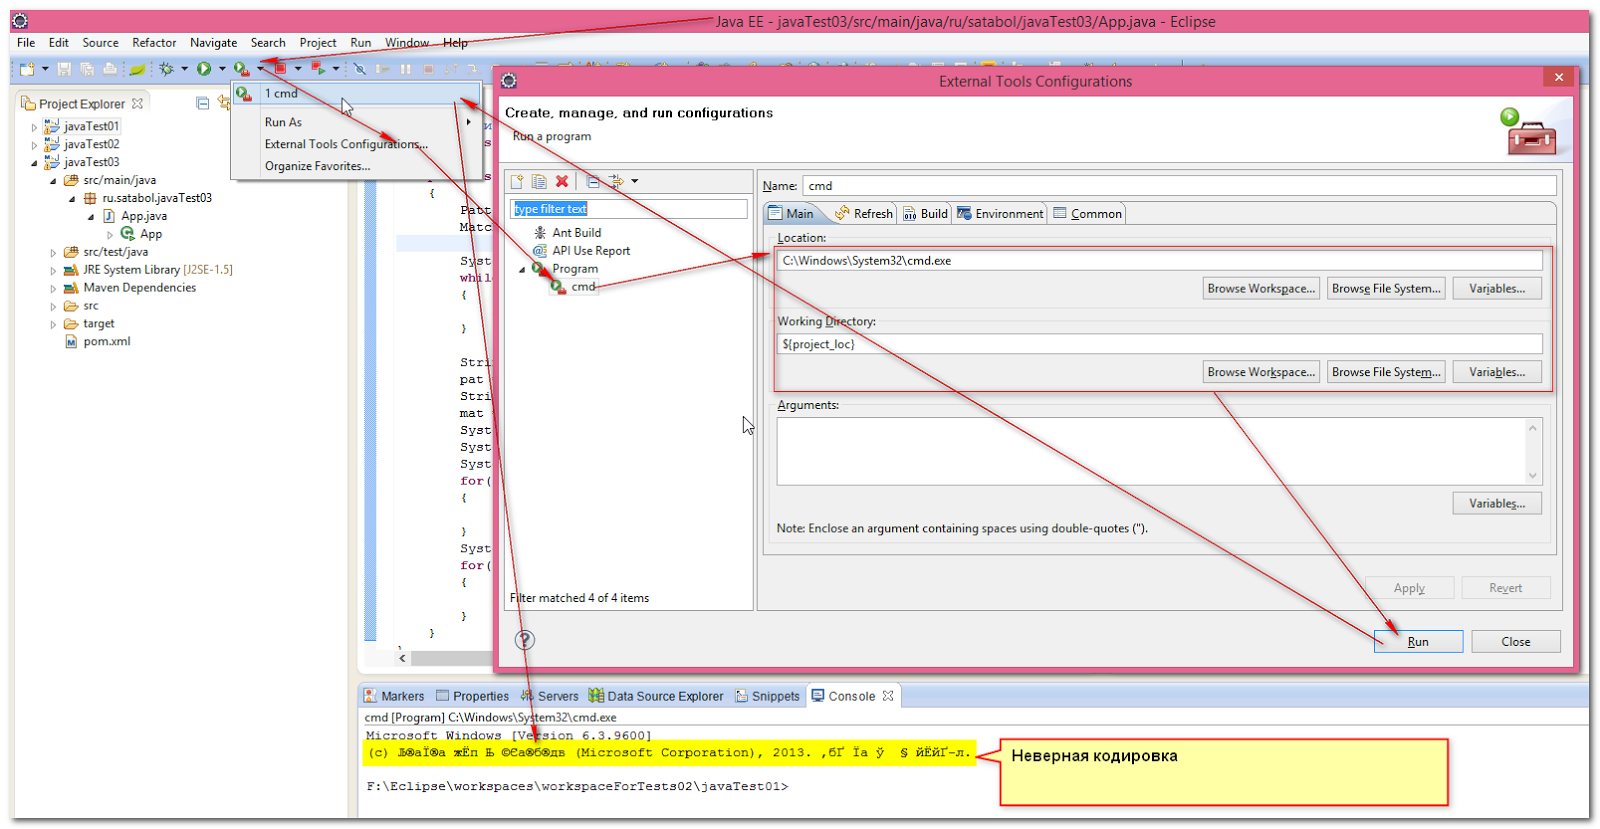Screen dimensions: 1600x829
Task: Click the Print icon in main toolbar
Action: tap(110, 69)
